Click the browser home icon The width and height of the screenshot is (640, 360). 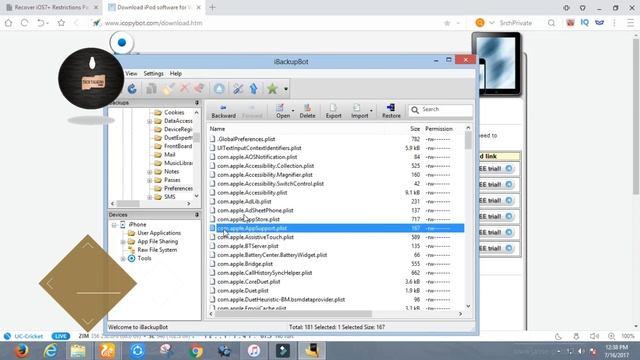9,23
